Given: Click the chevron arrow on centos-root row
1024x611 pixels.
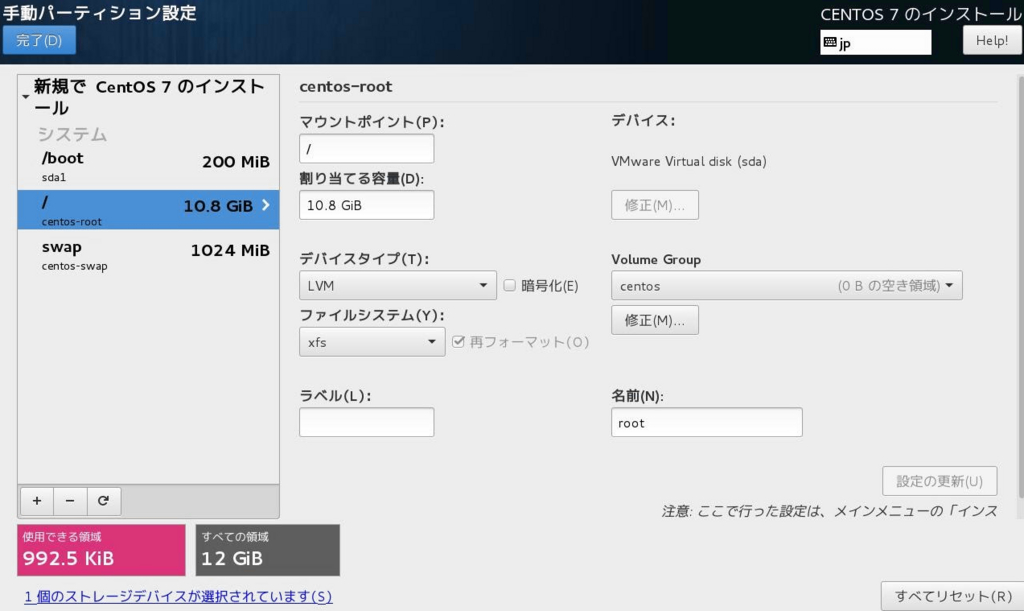Looking at the screenshot, I should (x=266, y=205).
